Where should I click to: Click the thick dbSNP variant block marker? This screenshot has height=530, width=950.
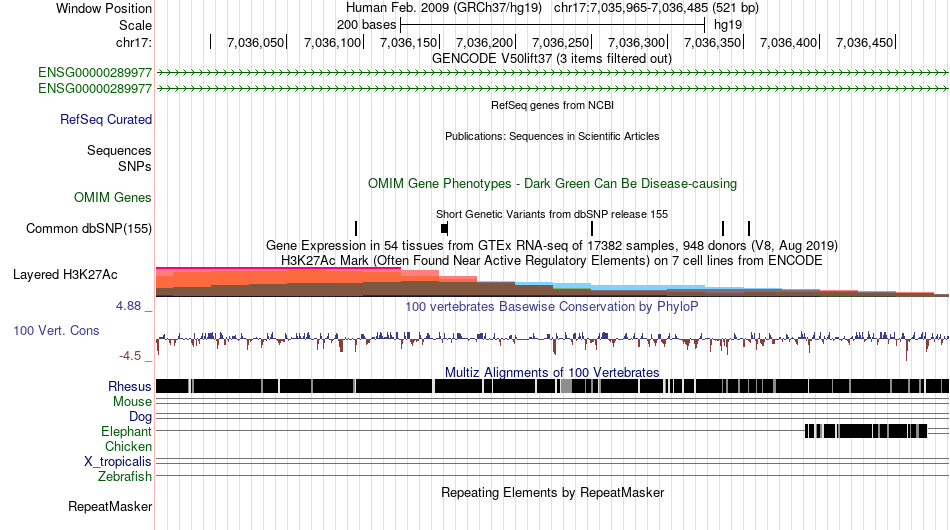point(444,228)
